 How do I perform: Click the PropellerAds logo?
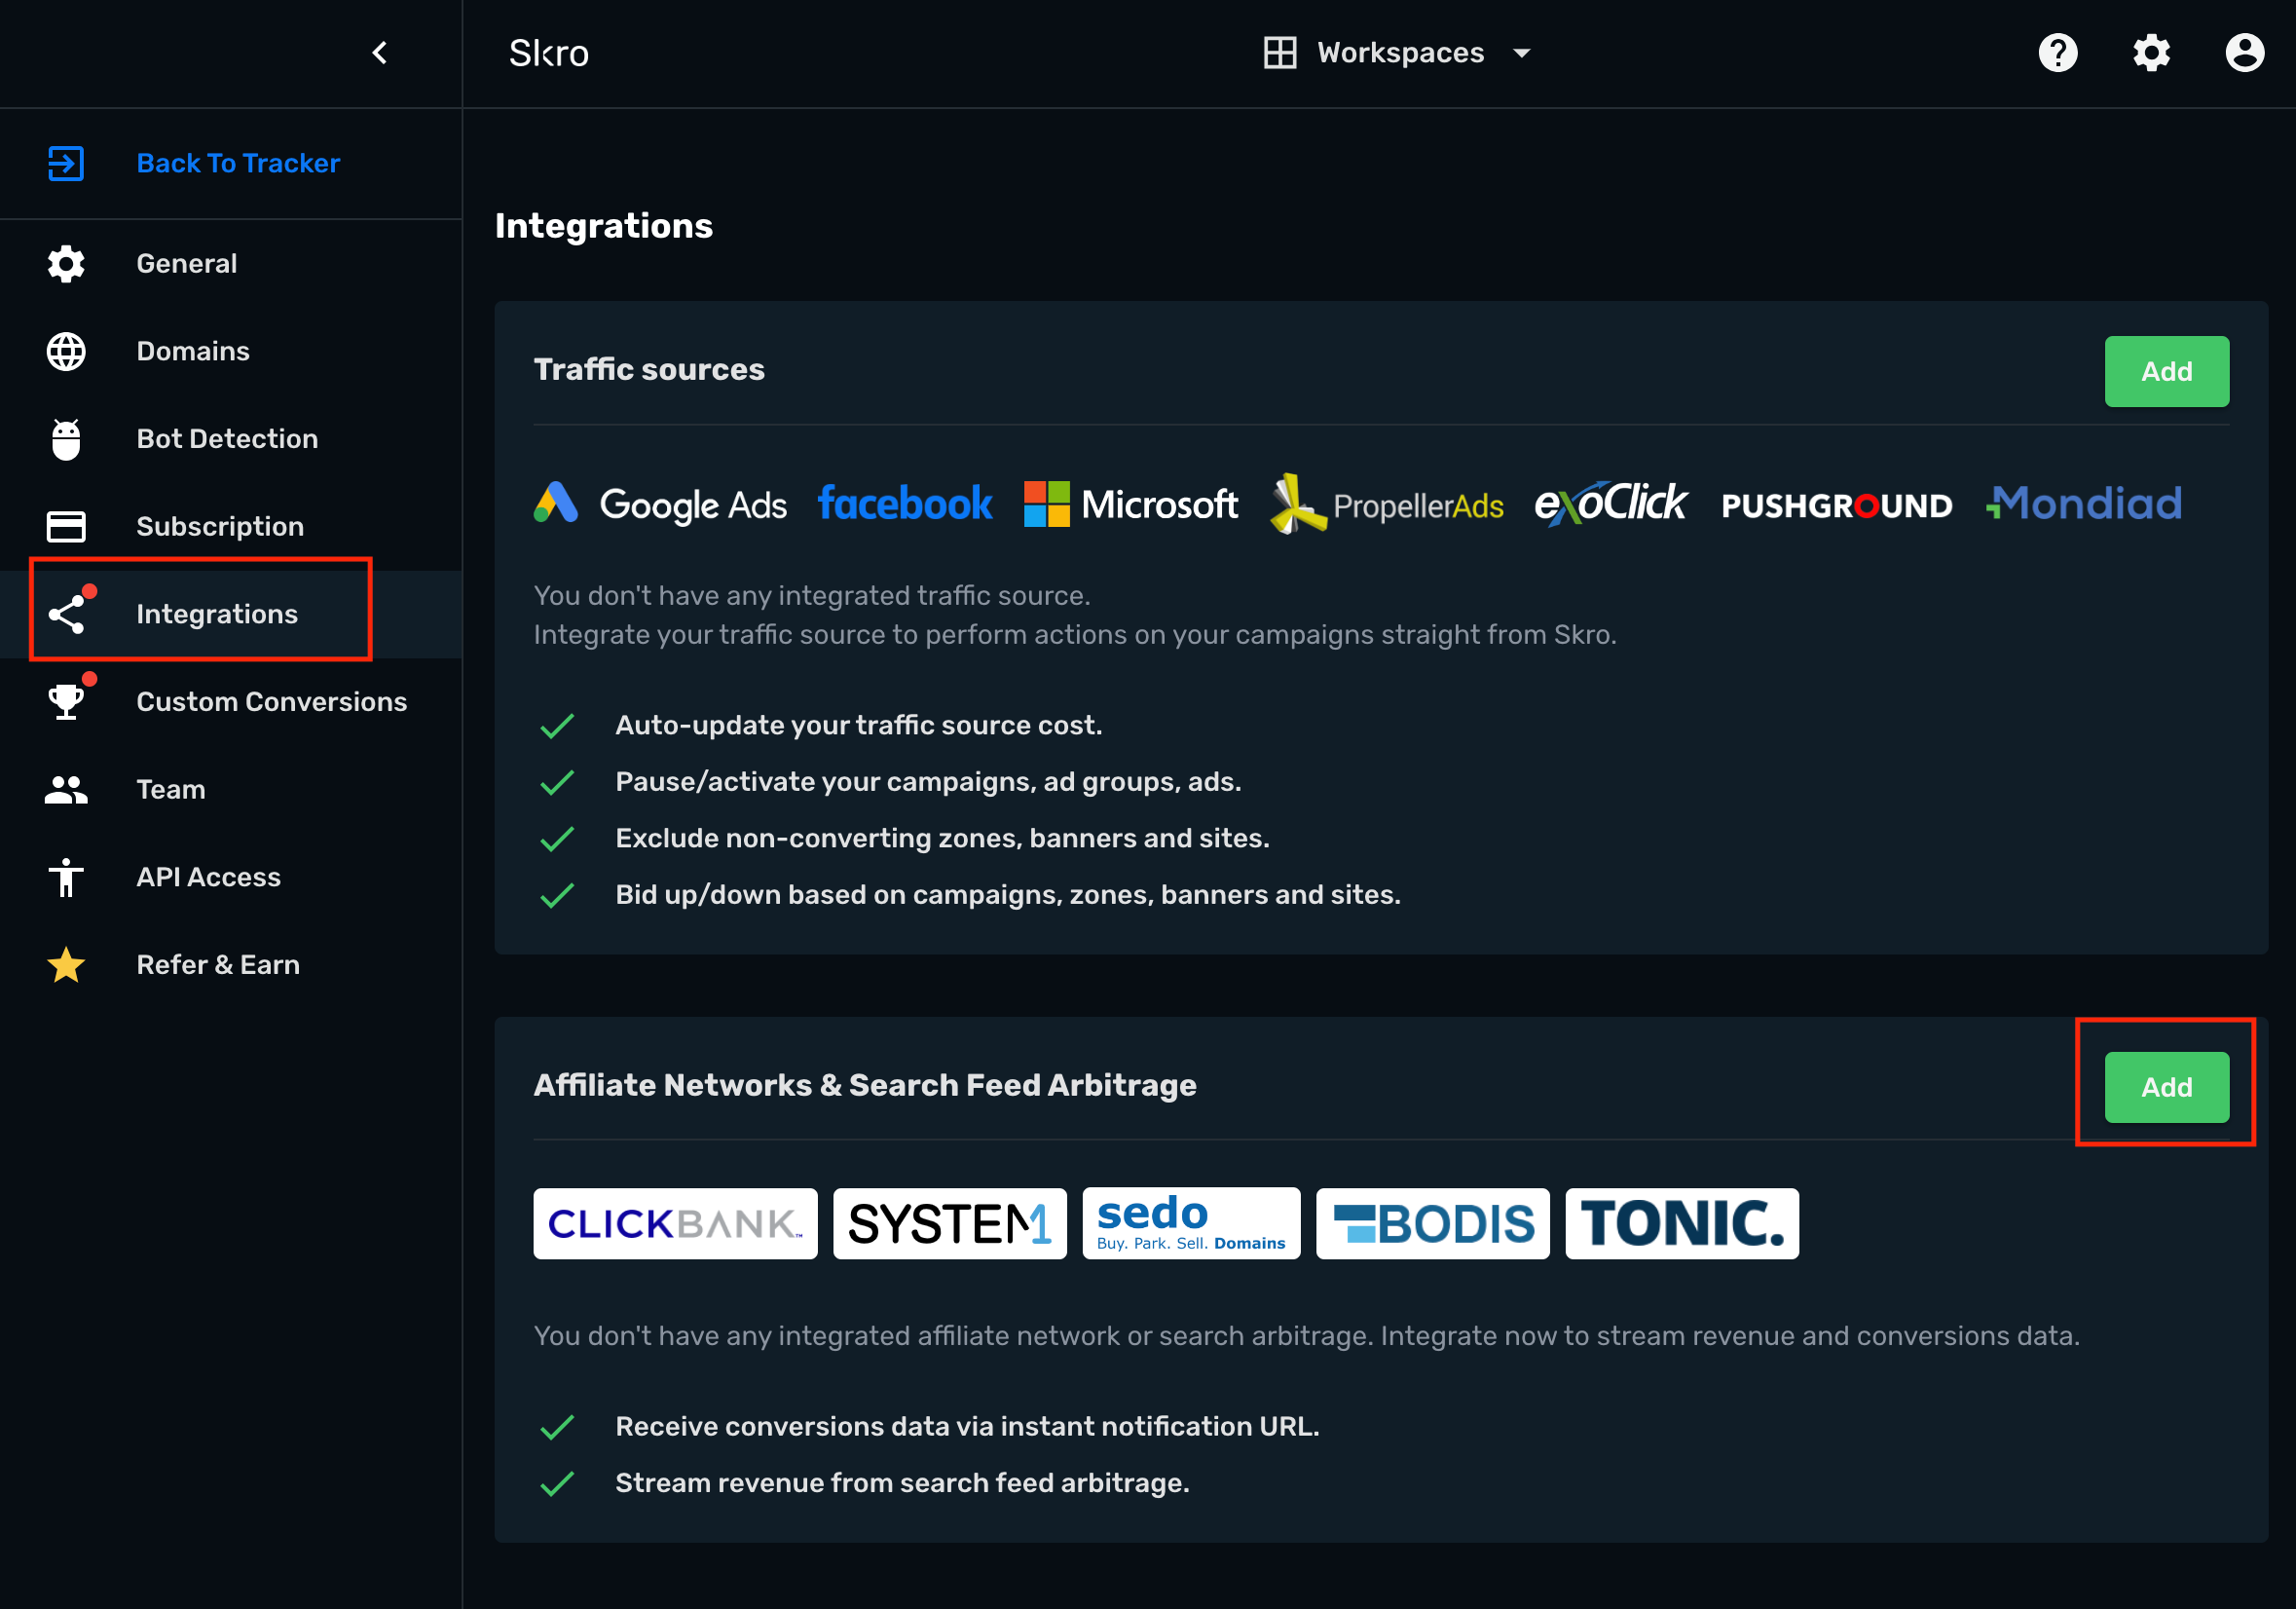1386,504
